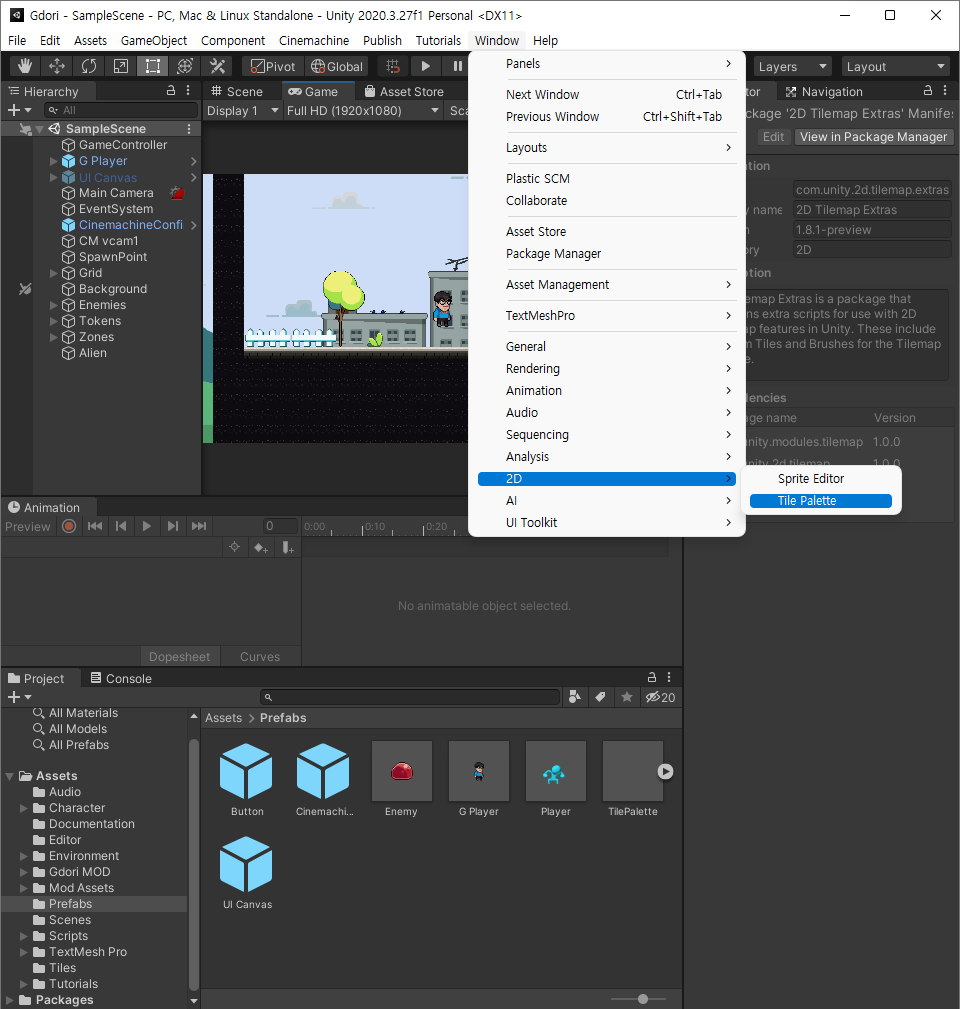
Task: Lock the Inspector panel
Action: pyautogui.click(x=928, y=91)
